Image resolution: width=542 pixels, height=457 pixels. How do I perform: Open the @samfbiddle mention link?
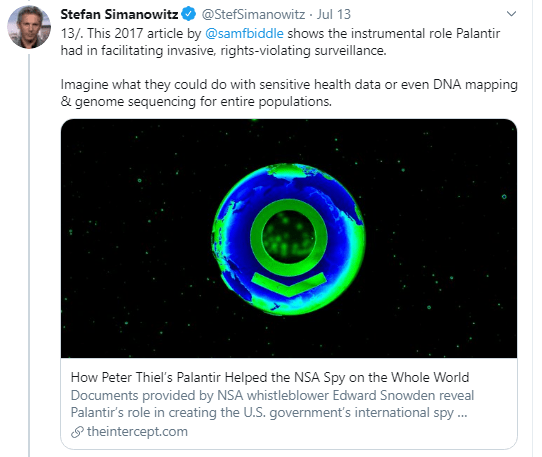244,34
